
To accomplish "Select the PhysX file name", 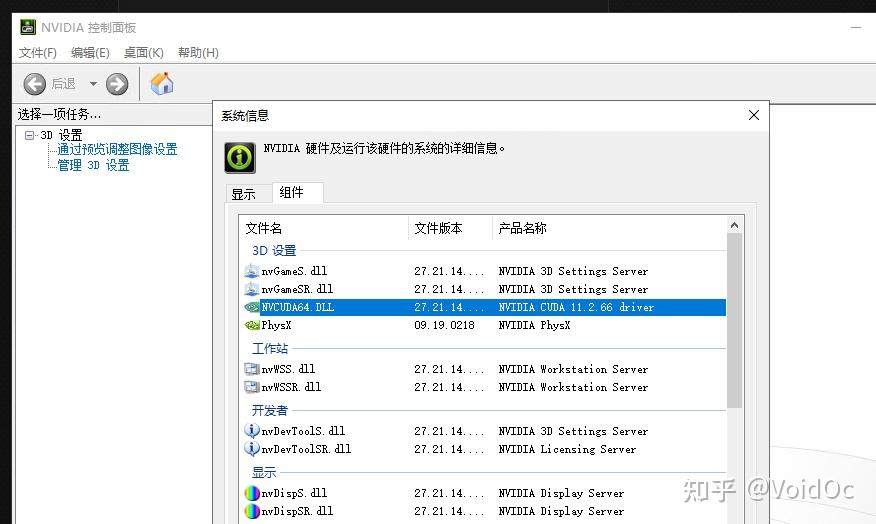I will pyautogui.click(x=276, y=325).
